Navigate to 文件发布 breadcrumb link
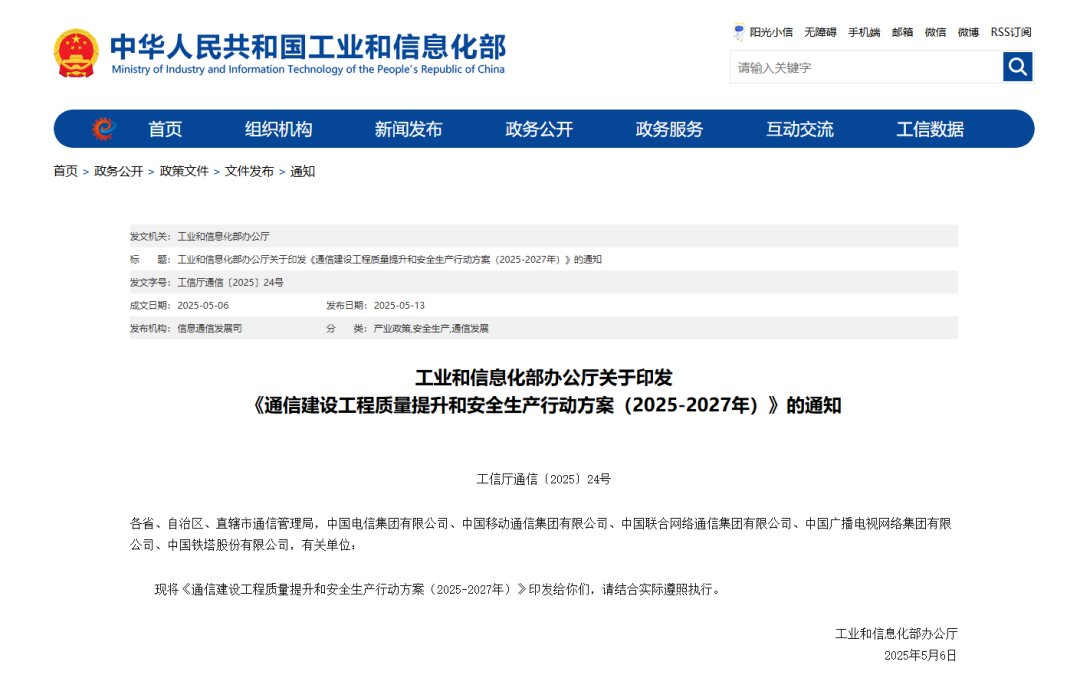 [x=249, y=171]
